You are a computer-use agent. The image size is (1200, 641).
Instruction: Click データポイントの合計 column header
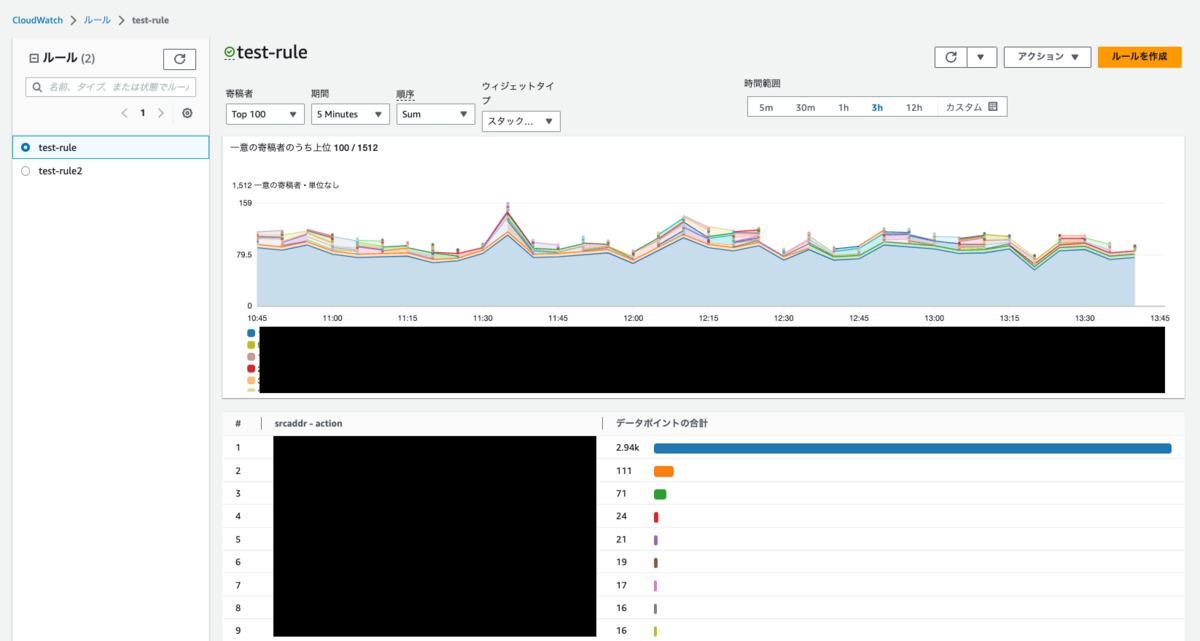coord(661,424)
